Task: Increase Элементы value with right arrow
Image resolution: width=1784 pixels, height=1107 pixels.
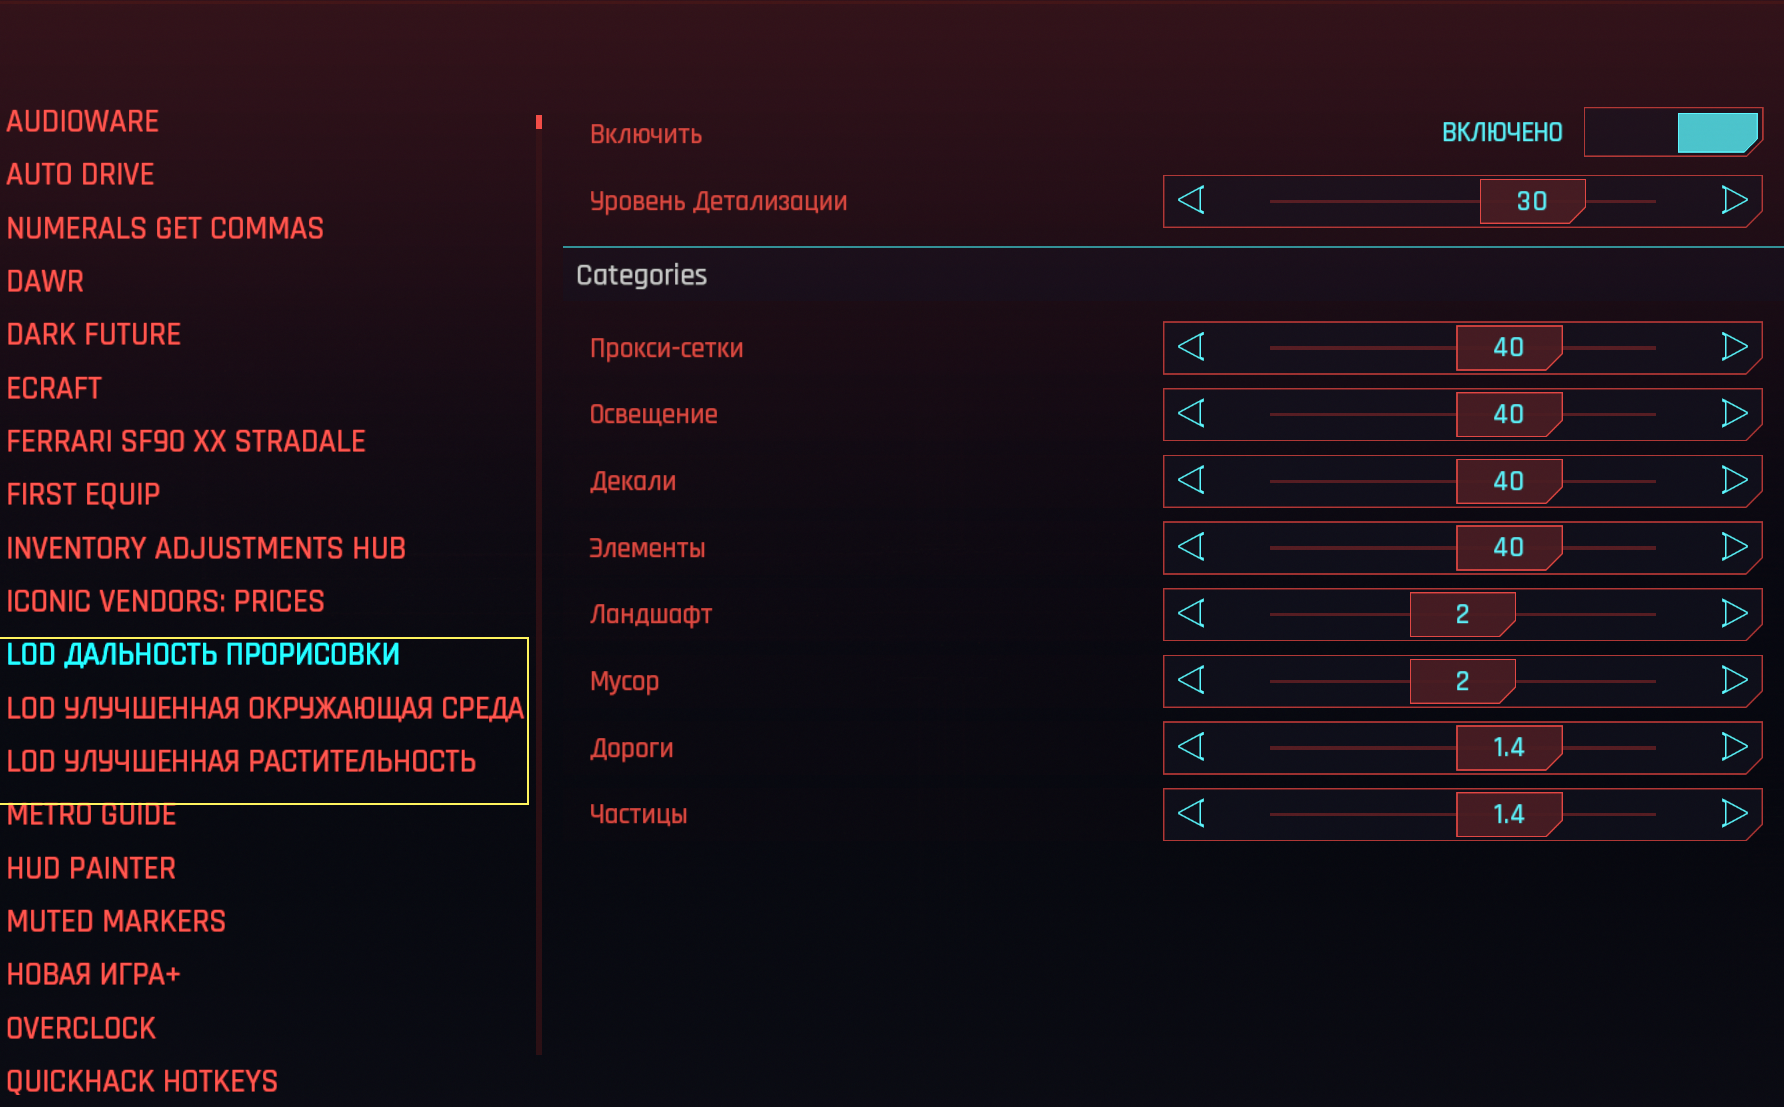Action: coord(1734,547)
